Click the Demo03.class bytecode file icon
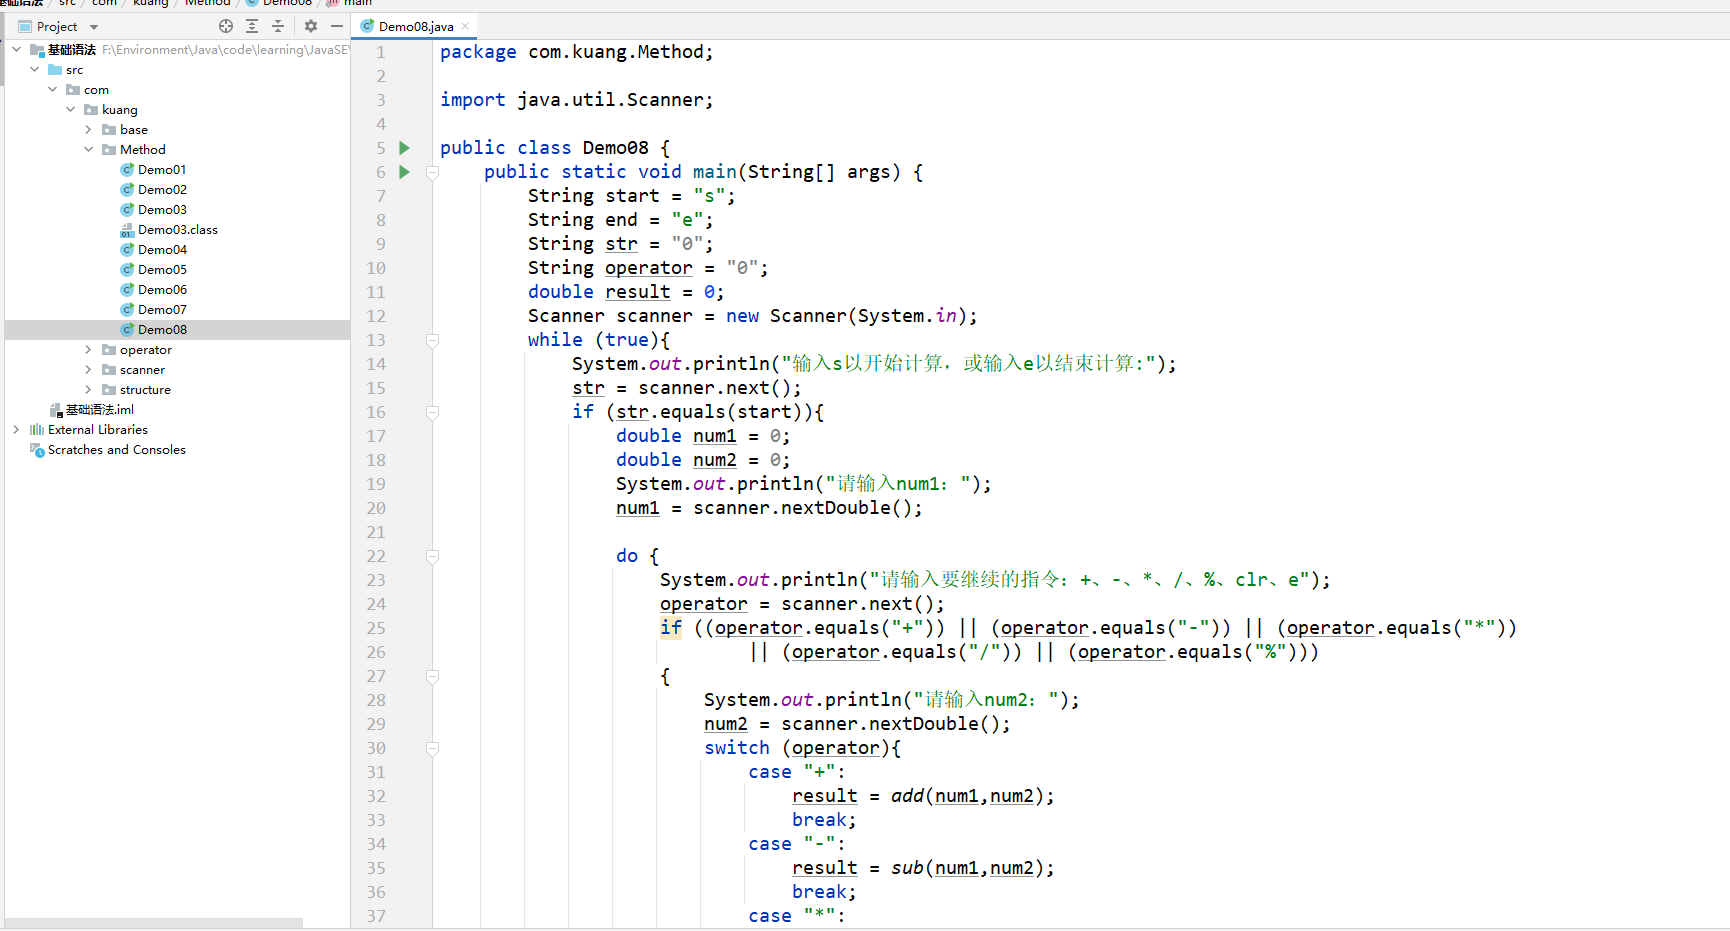The height and width of the screenshot is (931, 1730). [x=128, y=230]
